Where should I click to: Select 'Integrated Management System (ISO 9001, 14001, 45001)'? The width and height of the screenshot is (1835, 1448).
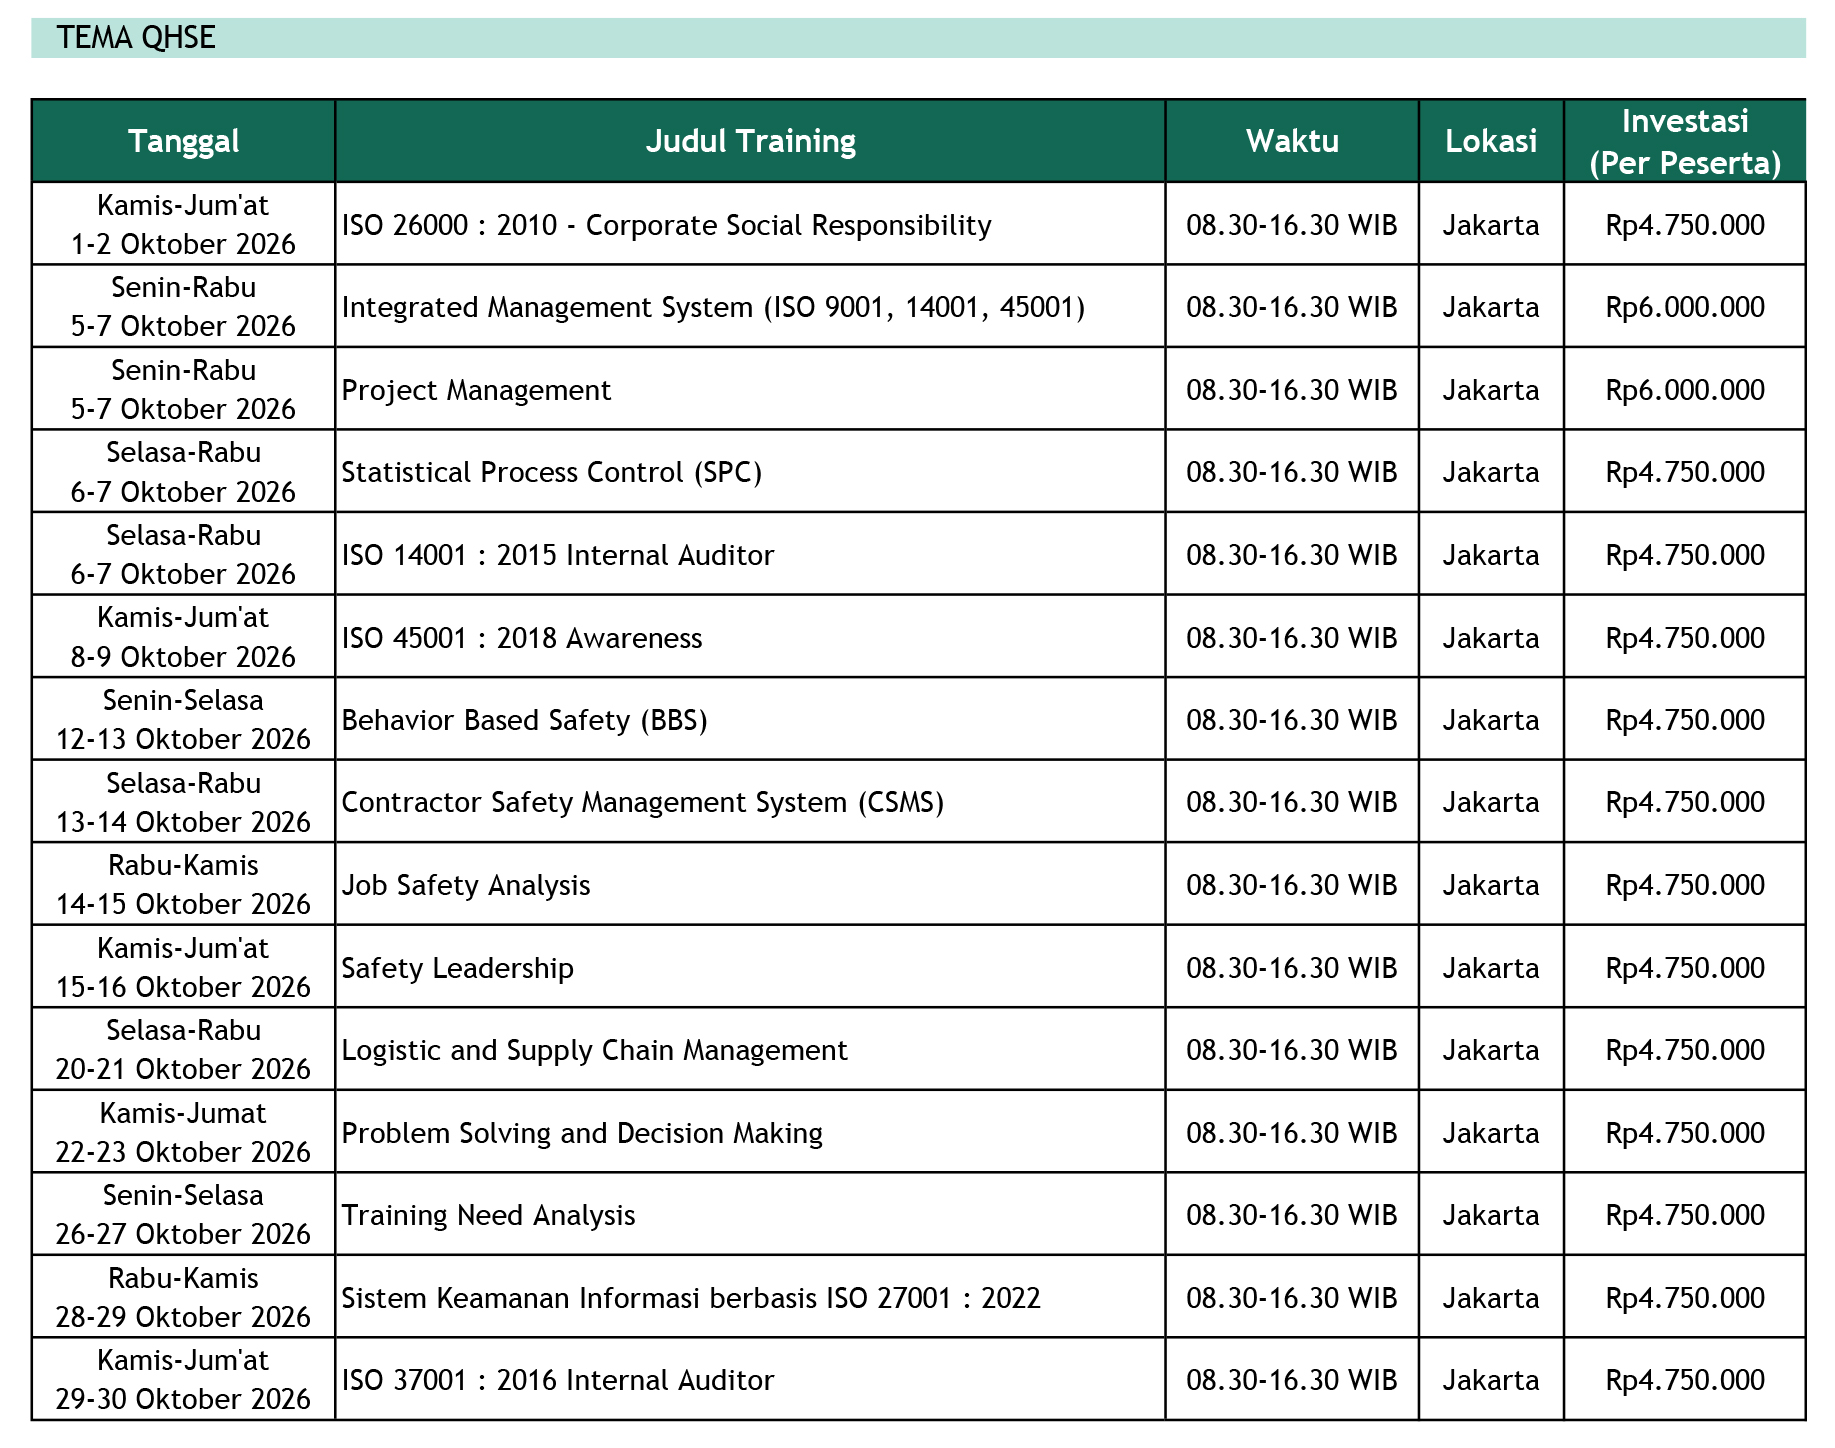click(713, 307)
